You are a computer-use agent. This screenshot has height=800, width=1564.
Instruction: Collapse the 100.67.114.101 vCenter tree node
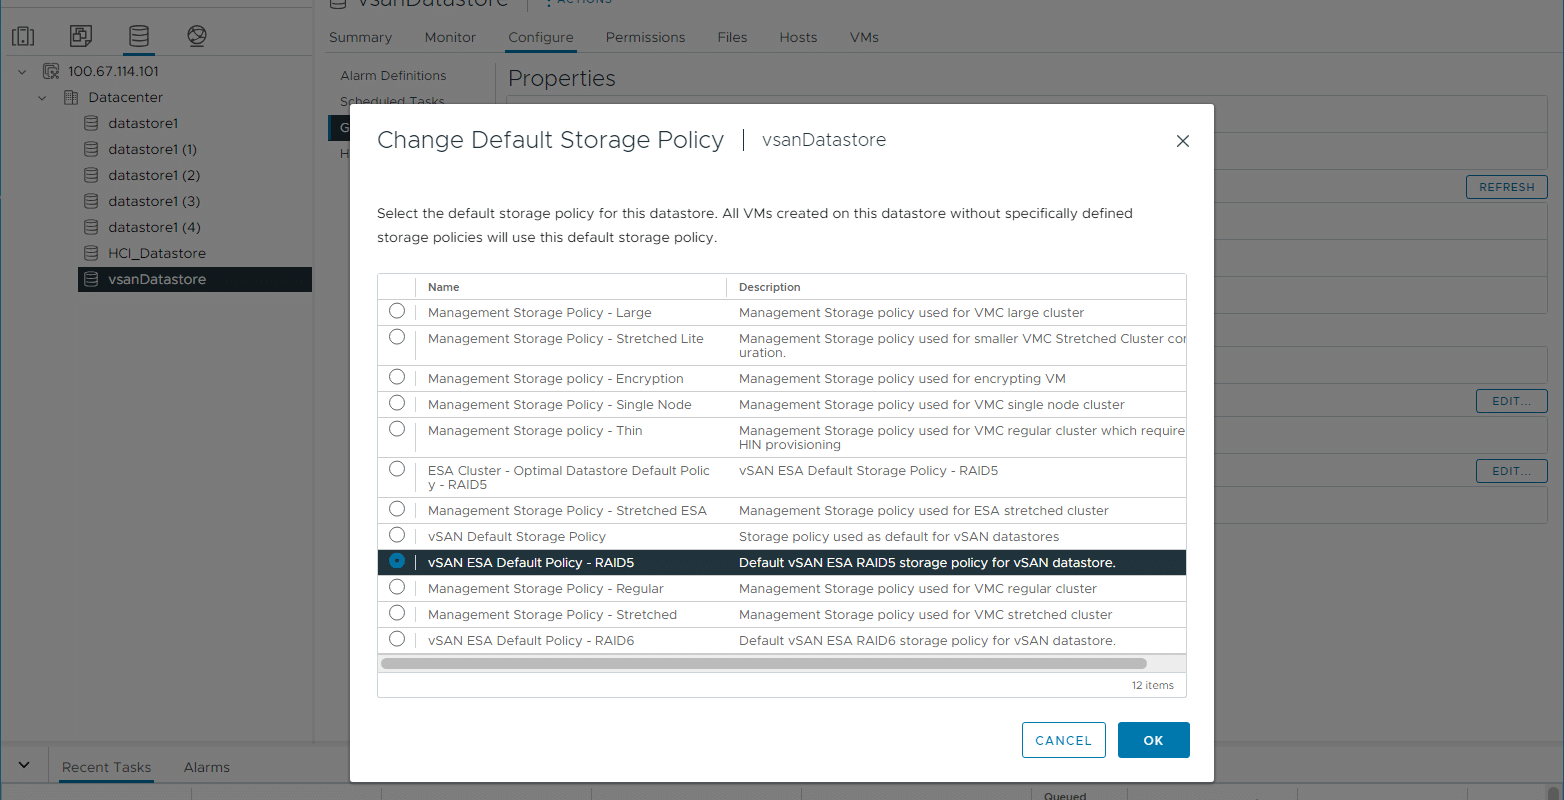point(22,72)
